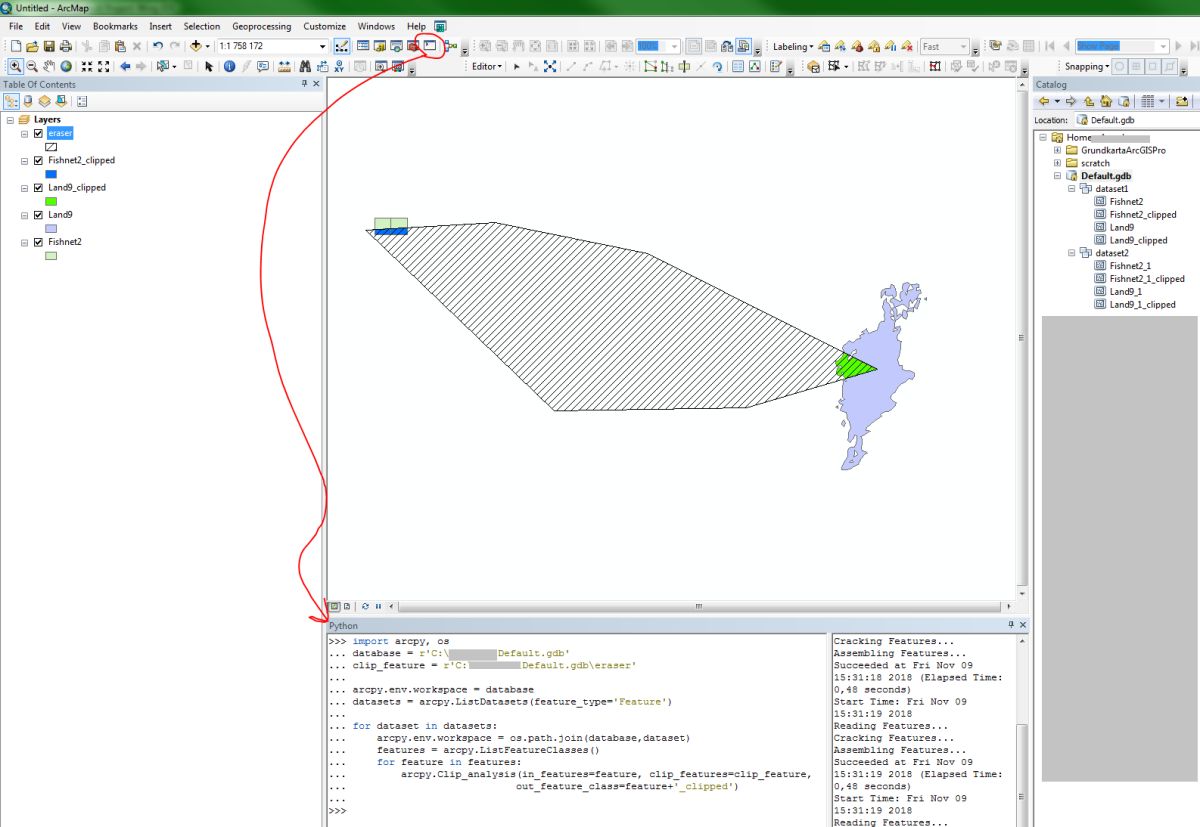Click the map horizontal scrollbar
Image resolution: width=1200 pixels, height=827 pixels.
700,606
